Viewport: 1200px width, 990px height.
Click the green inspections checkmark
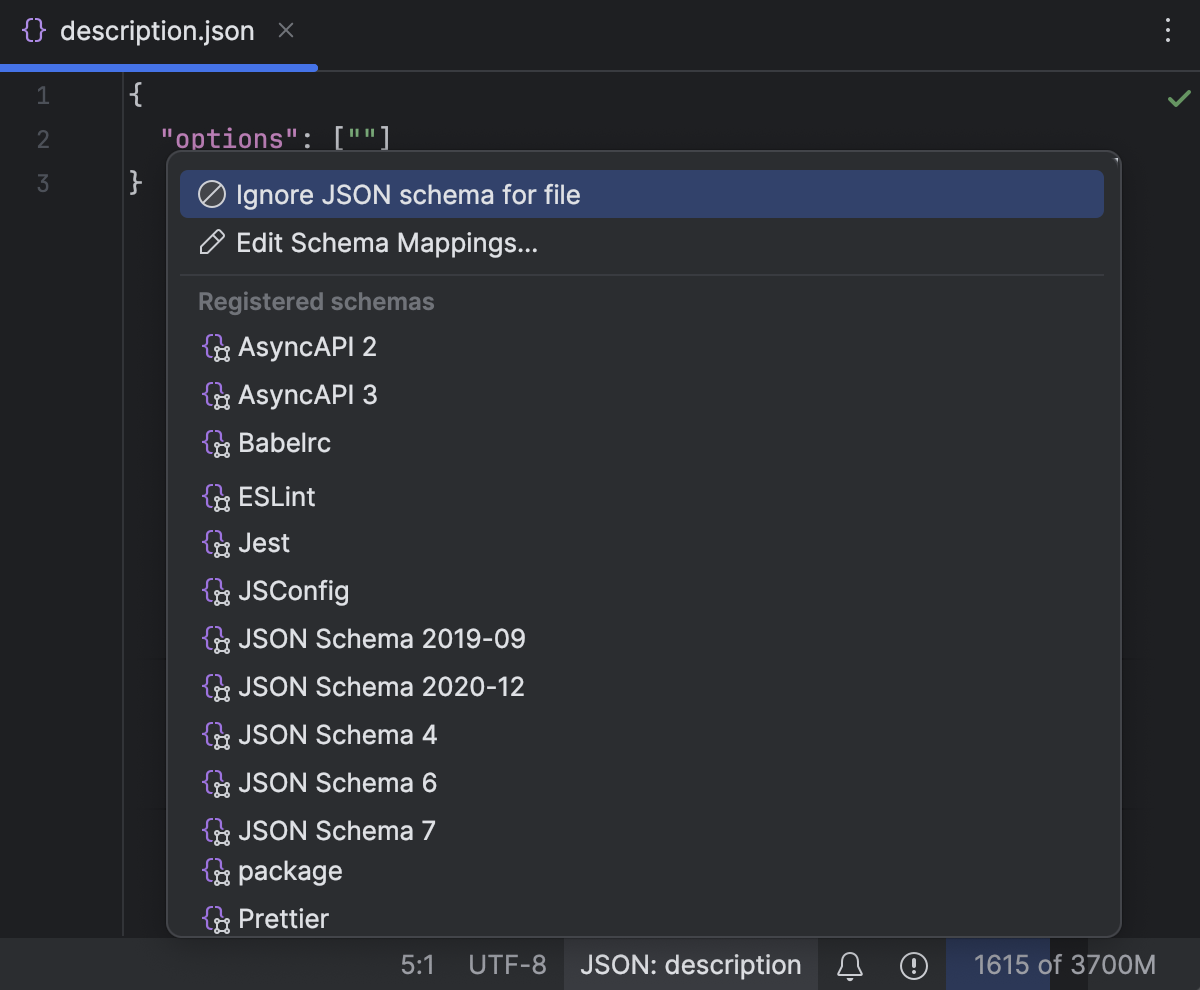[x=1179, y=97]
